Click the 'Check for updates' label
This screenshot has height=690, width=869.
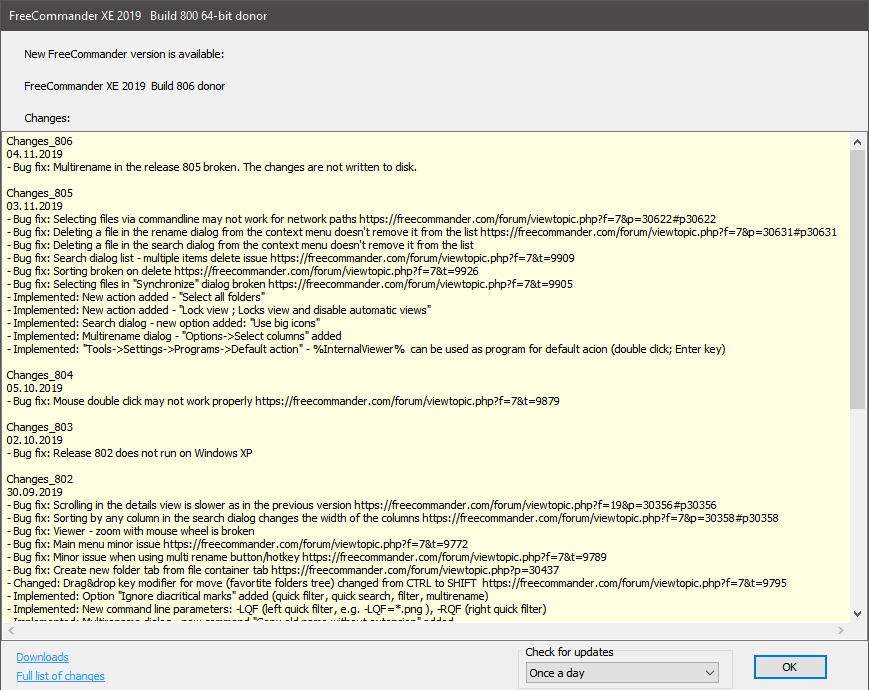569,652
